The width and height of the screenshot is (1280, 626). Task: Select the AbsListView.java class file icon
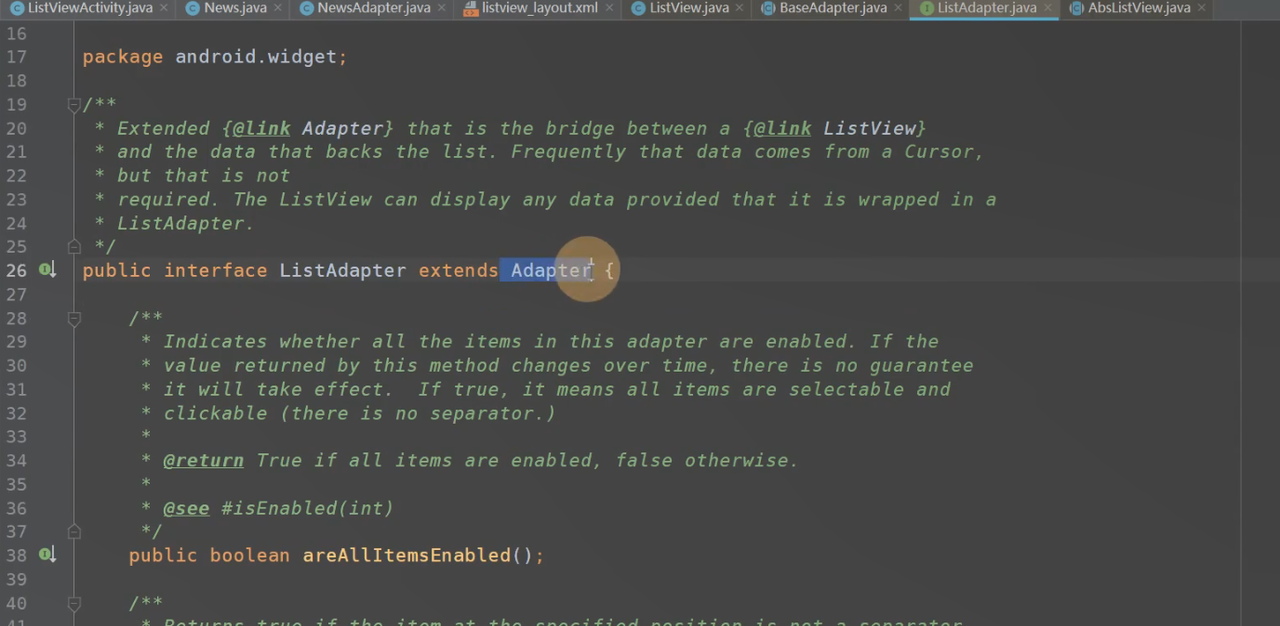(1077, 8)
